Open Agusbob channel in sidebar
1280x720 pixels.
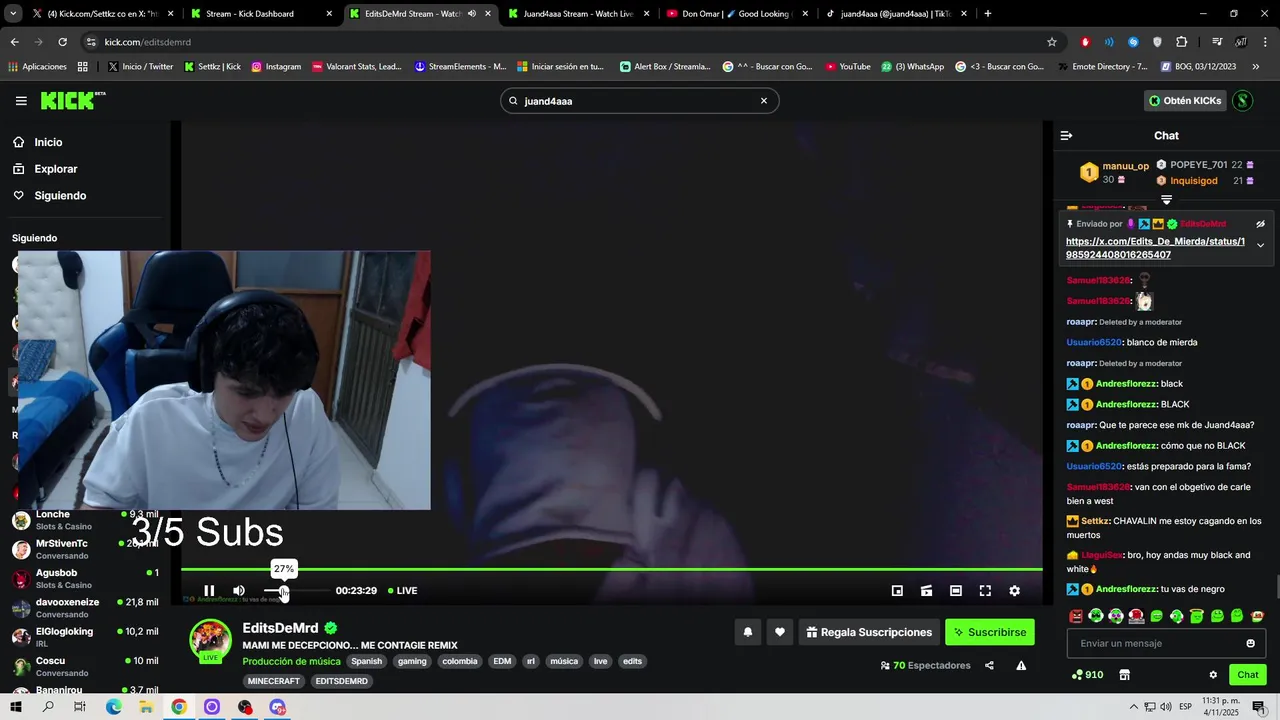[85, 579]
